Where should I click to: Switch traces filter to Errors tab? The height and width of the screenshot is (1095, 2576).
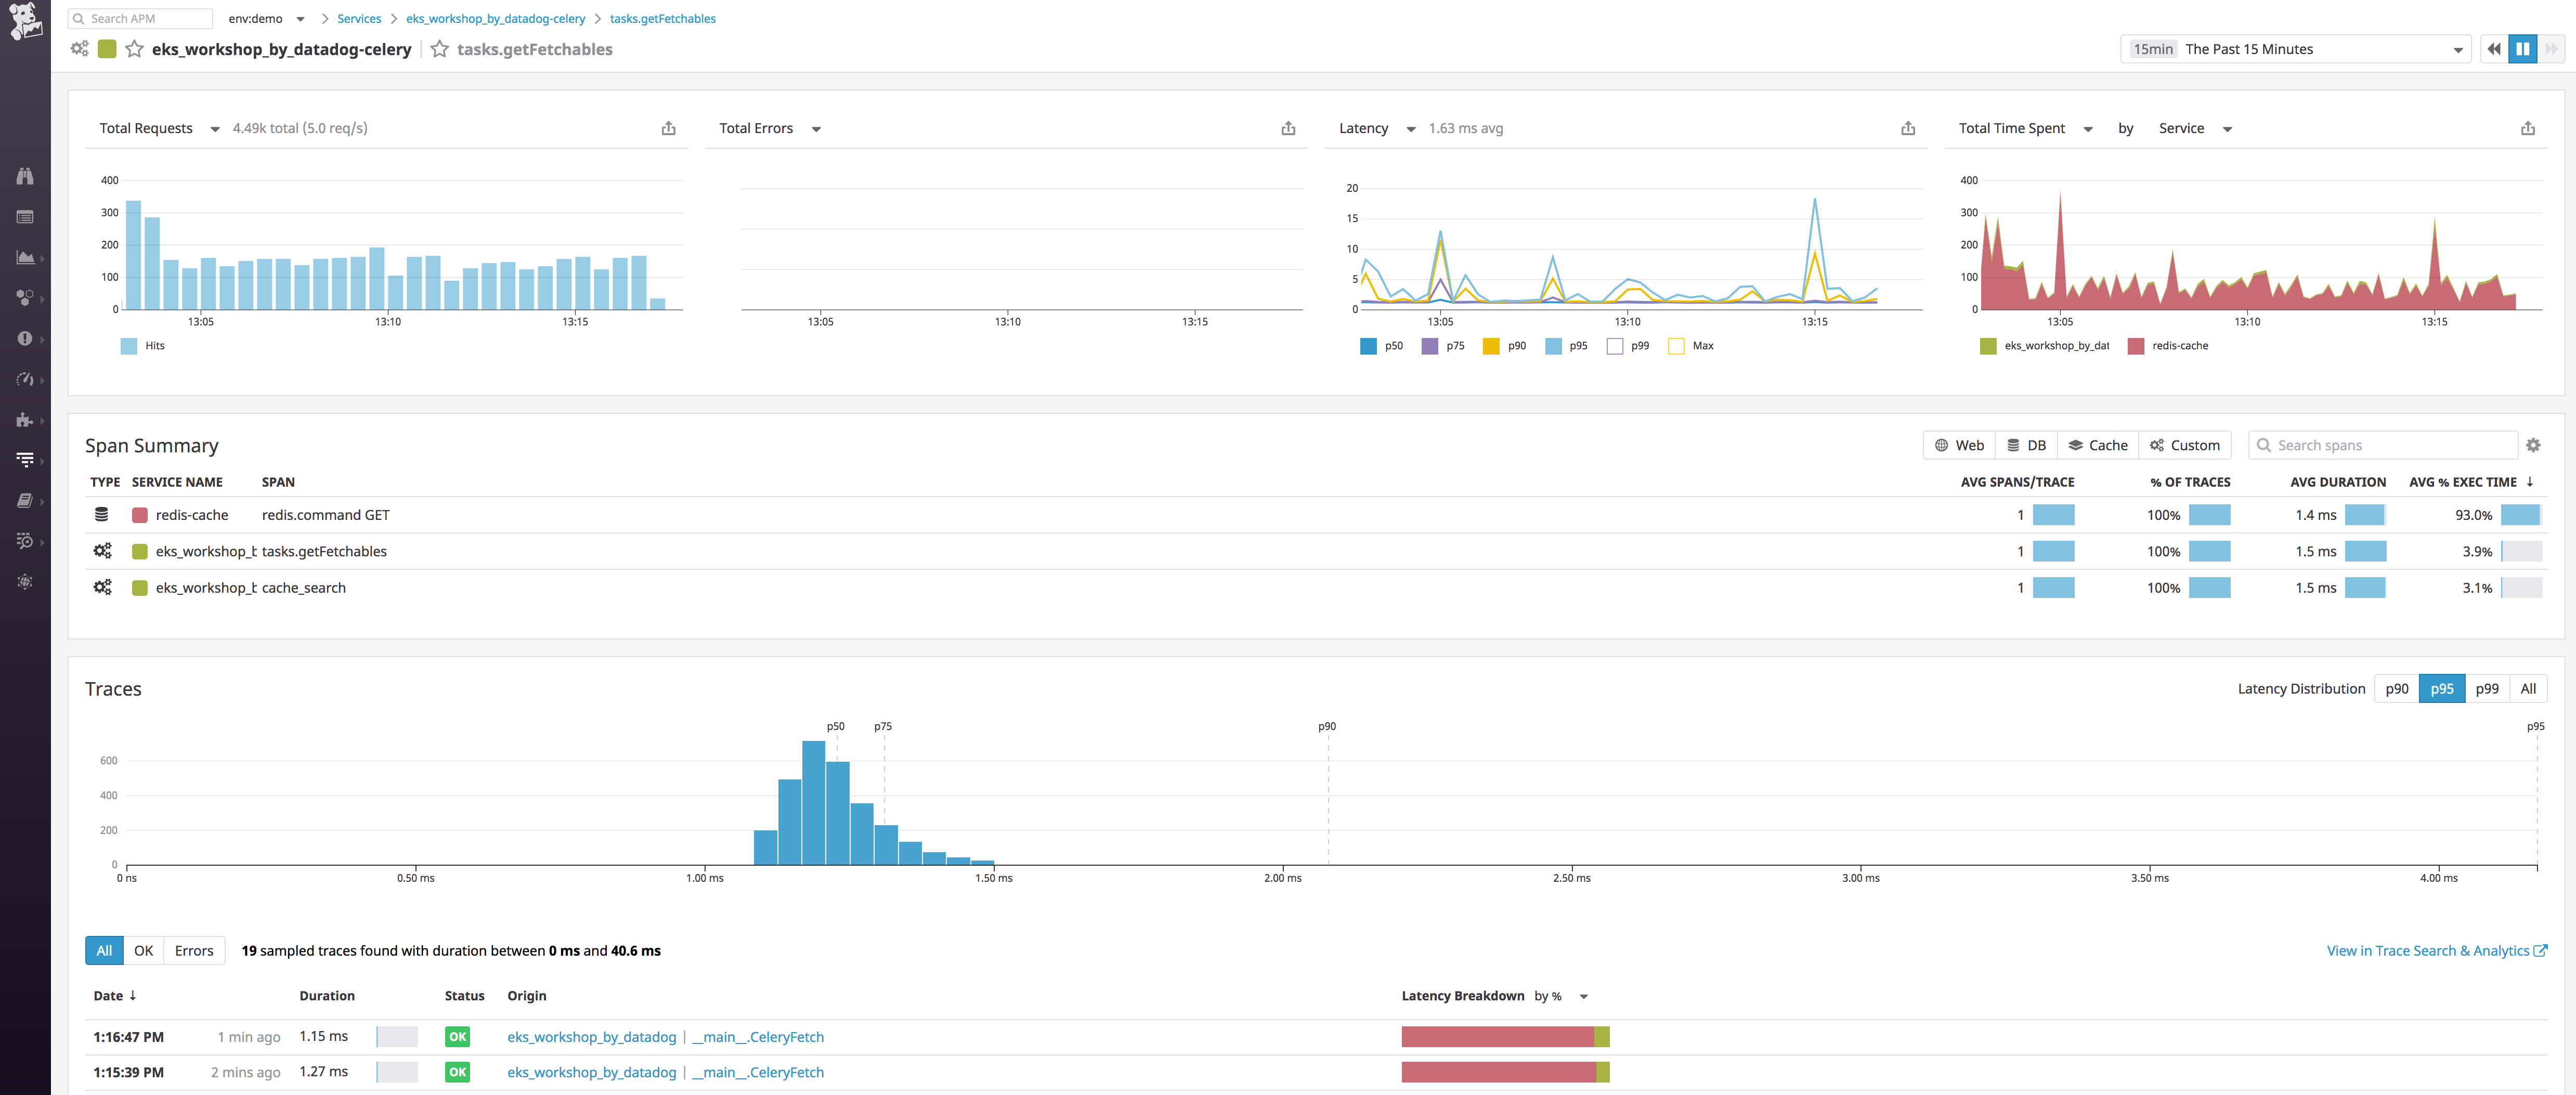(193, 950)
